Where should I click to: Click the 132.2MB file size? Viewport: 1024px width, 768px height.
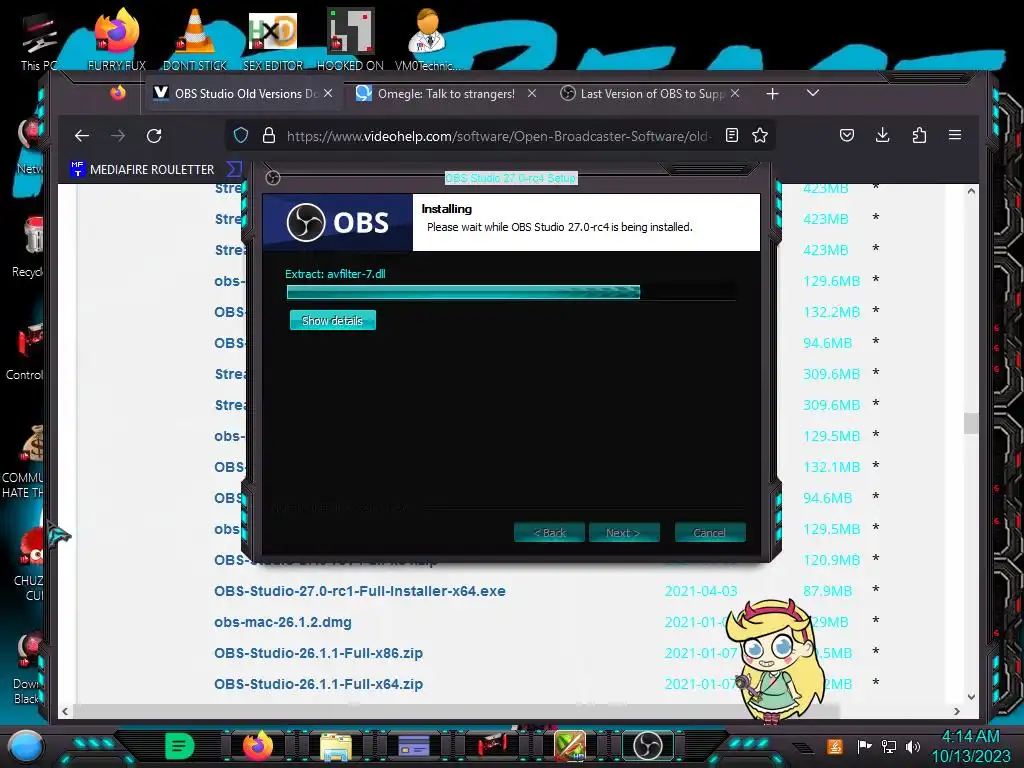(831, 312)
